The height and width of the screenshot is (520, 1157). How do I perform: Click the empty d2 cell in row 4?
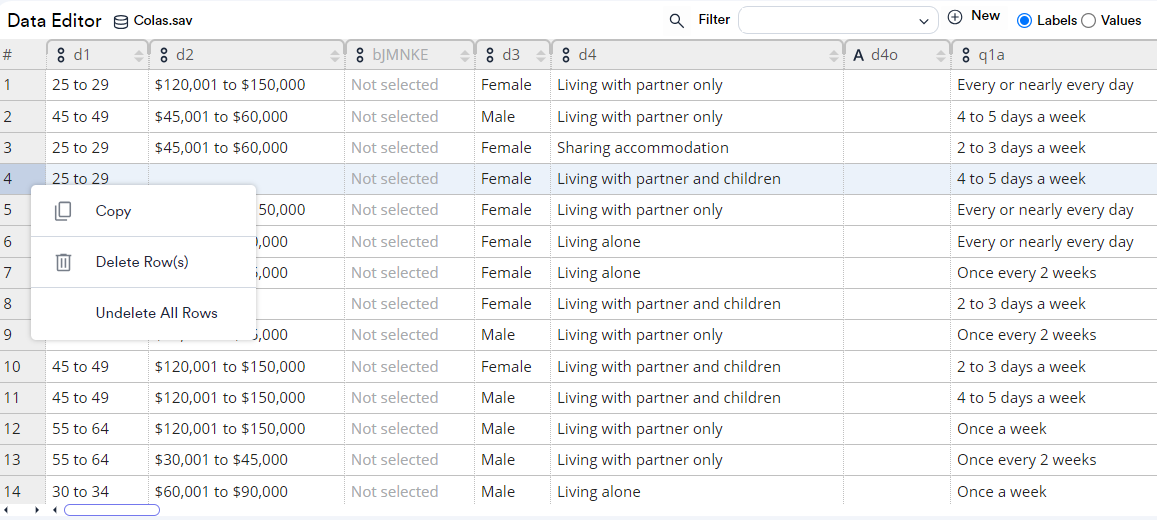[246, 178]
